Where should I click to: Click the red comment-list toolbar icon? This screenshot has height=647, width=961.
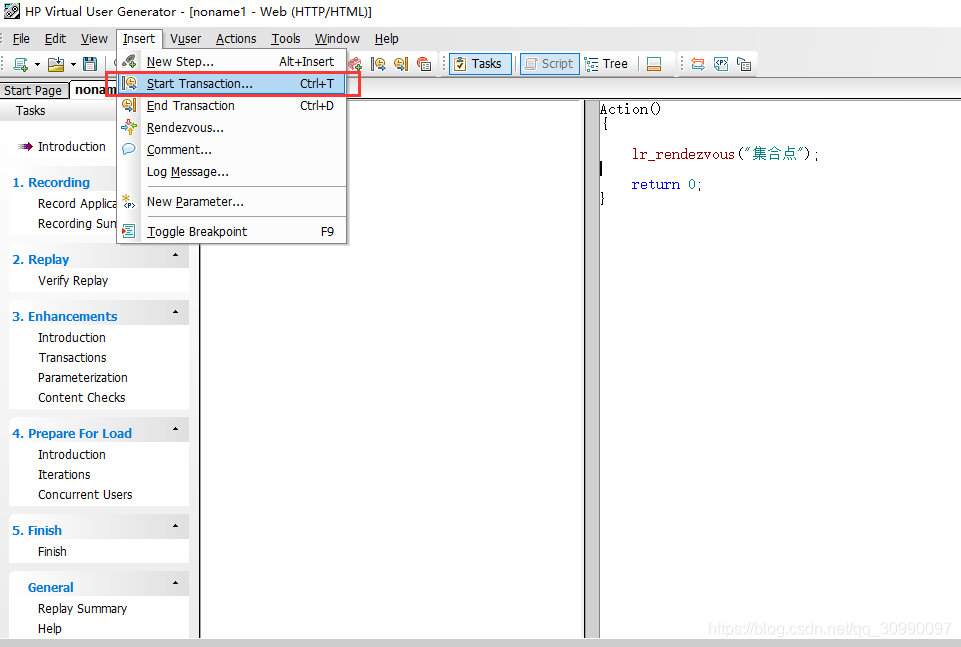tap(424, 64)
